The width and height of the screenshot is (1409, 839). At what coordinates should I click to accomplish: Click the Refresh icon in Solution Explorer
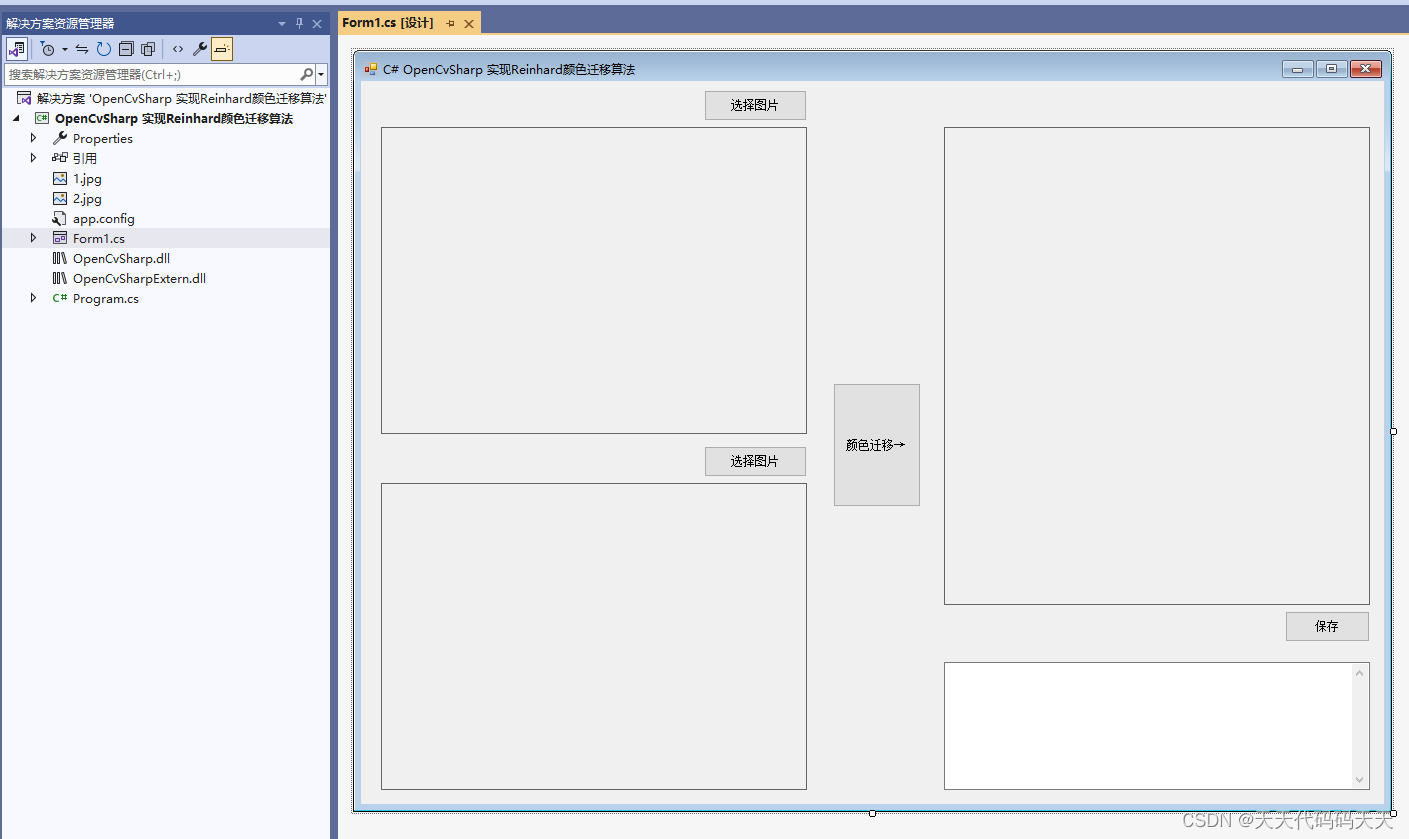104,49
